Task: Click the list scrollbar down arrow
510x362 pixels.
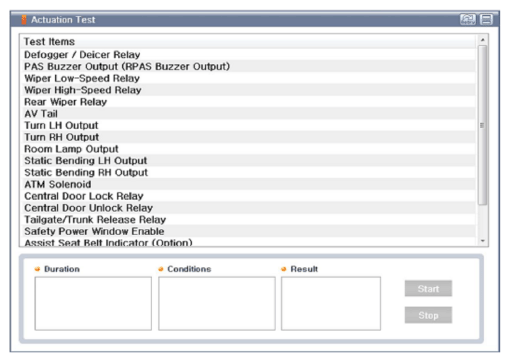Action: coord(482,241)
